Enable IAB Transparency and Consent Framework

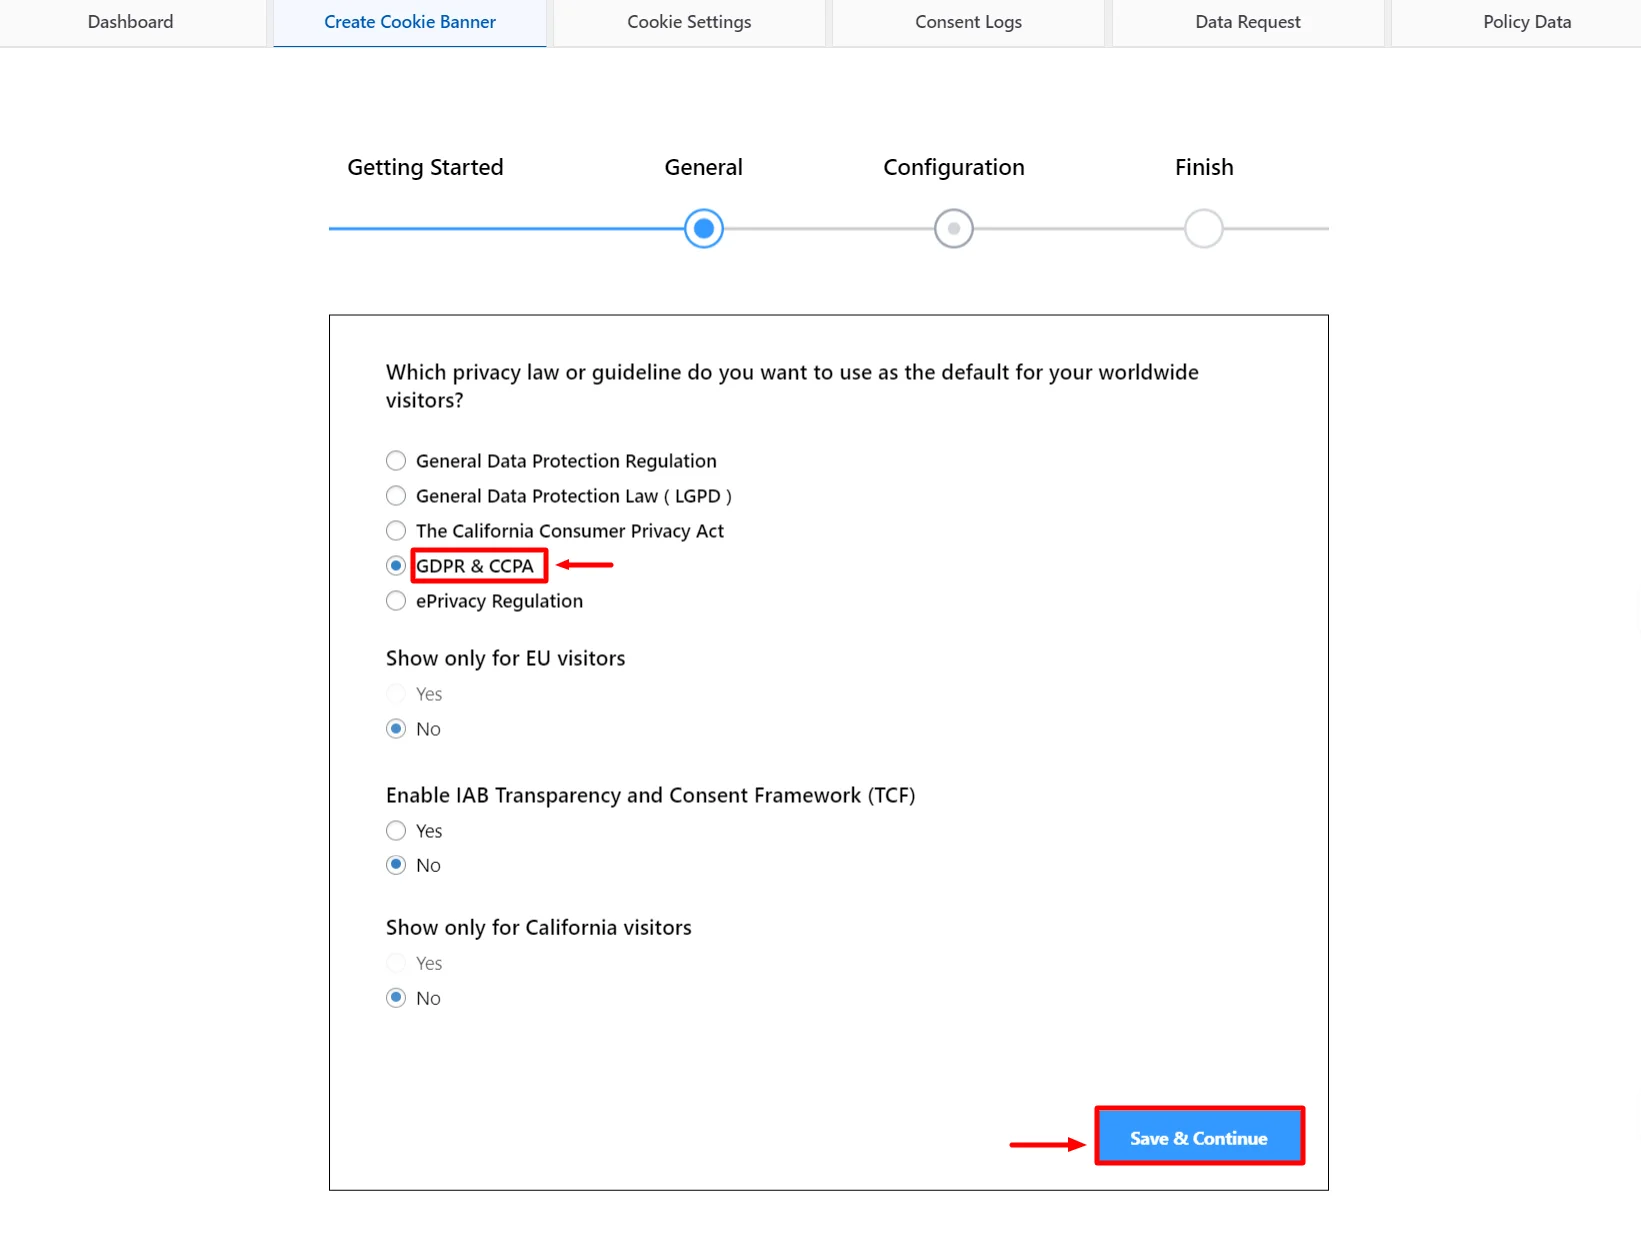coord(396,830)
